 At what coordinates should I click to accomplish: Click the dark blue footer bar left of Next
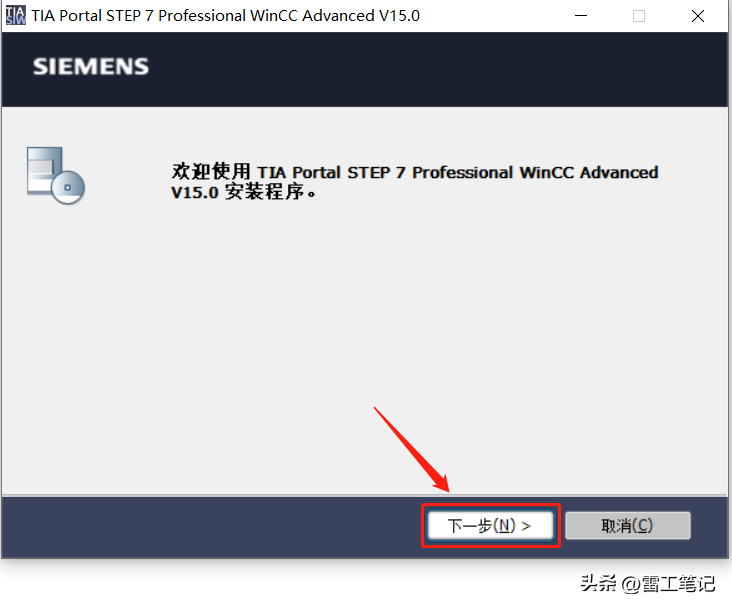[211, 527]
